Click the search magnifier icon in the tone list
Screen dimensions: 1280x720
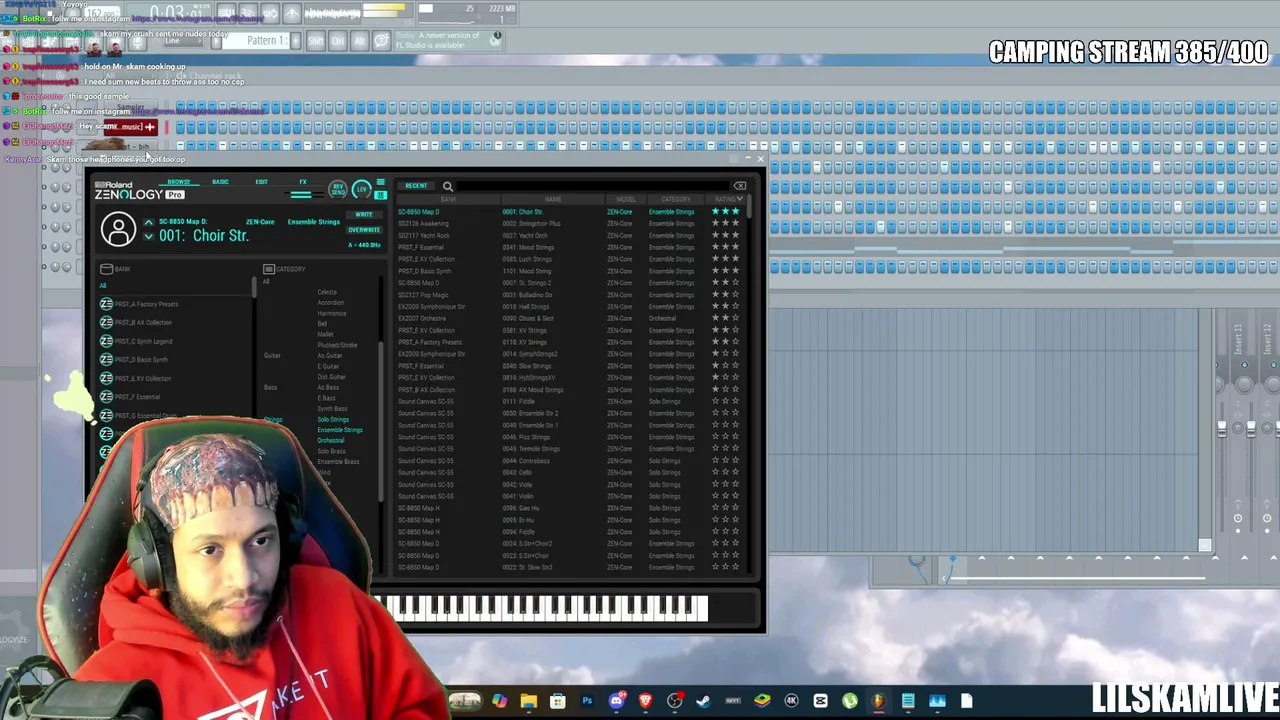(448, 186)
